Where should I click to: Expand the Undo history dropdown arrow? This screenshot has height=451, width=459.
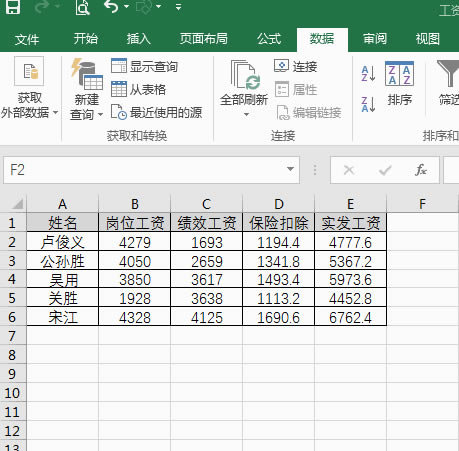[x=126, y=6]
